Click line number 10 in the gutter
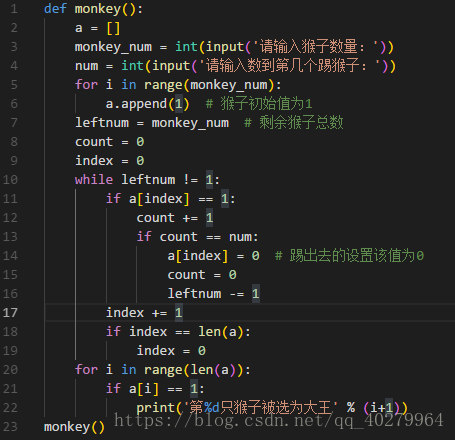Image resolution: width=455 pixels, height=440 pixels. click(10, 180)
